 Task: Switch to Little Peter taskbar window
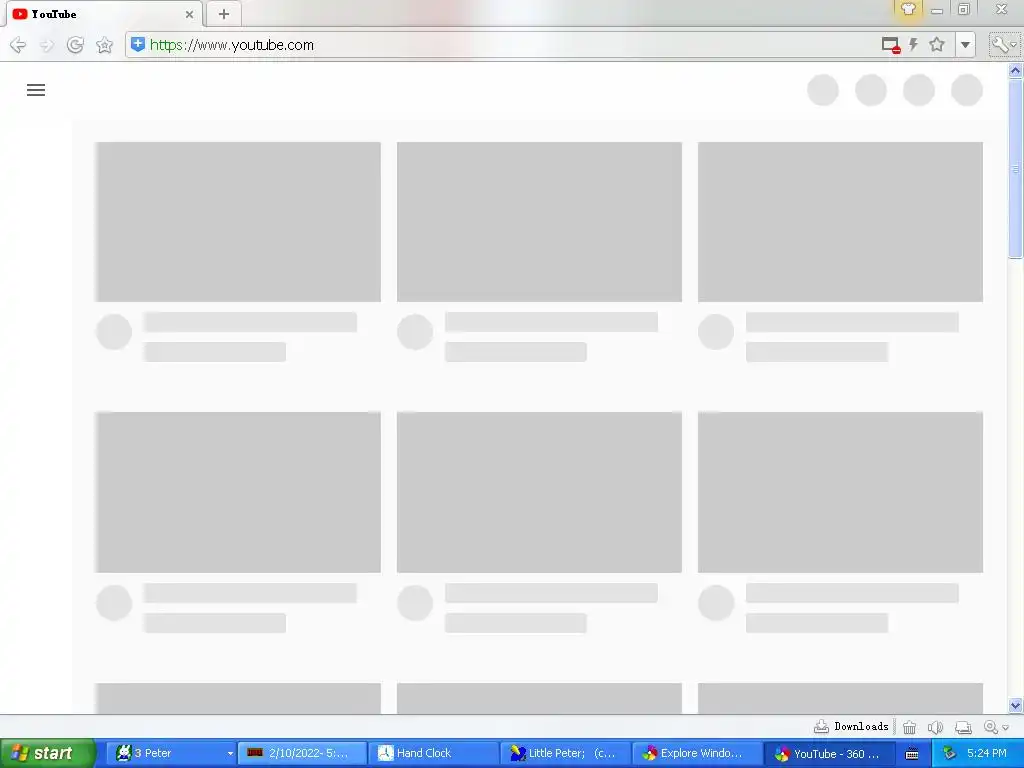[565, 754]
